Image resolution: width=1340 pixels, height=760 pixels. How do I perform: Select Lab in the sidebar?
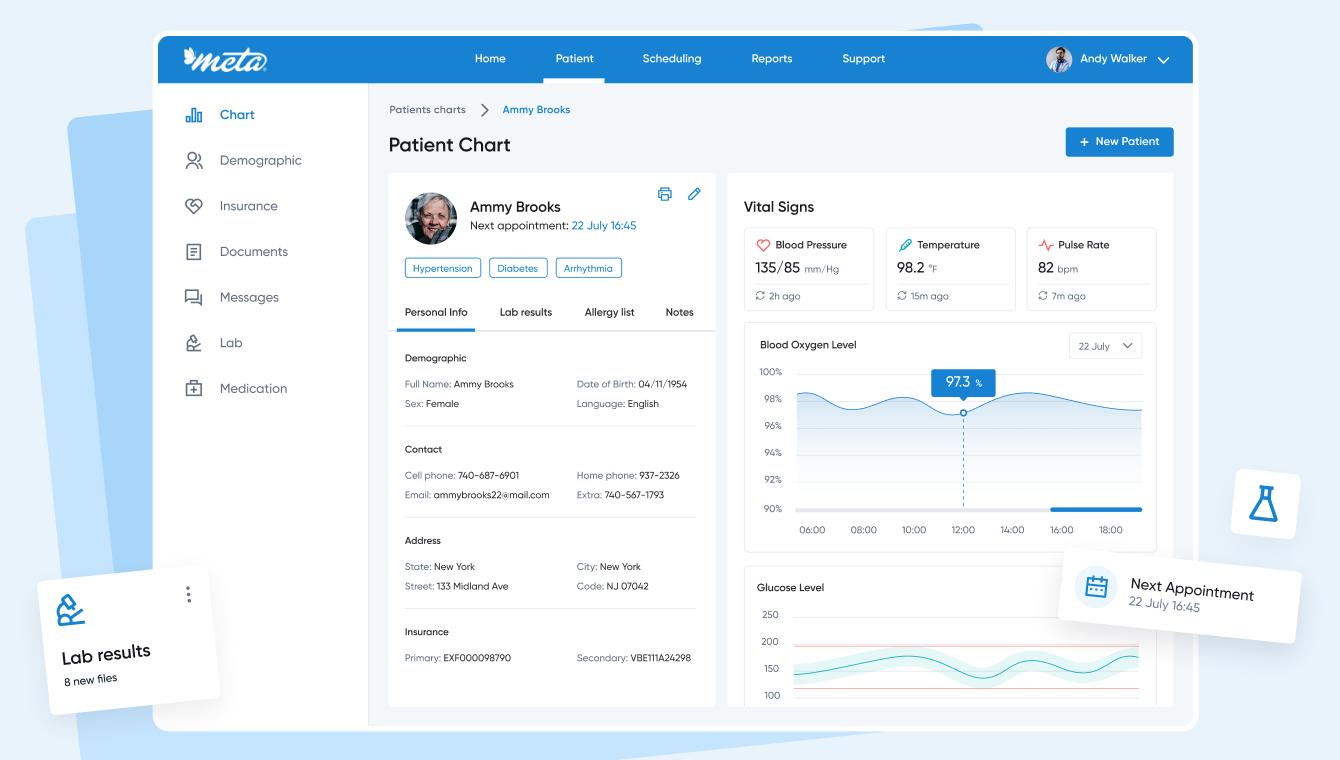click(x=231, y=343)
